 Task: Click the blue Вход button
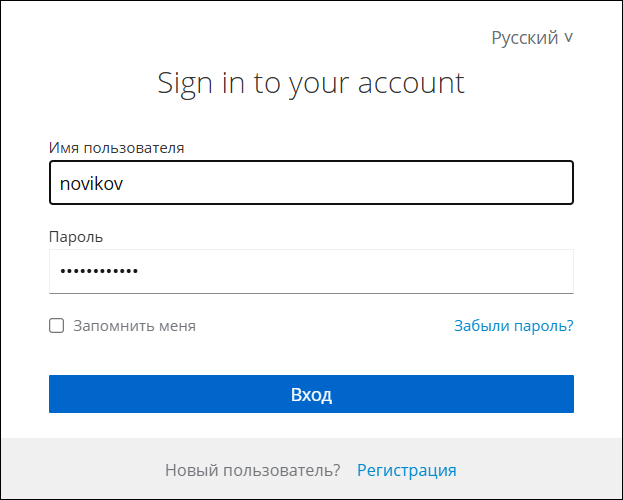(311, 394)
